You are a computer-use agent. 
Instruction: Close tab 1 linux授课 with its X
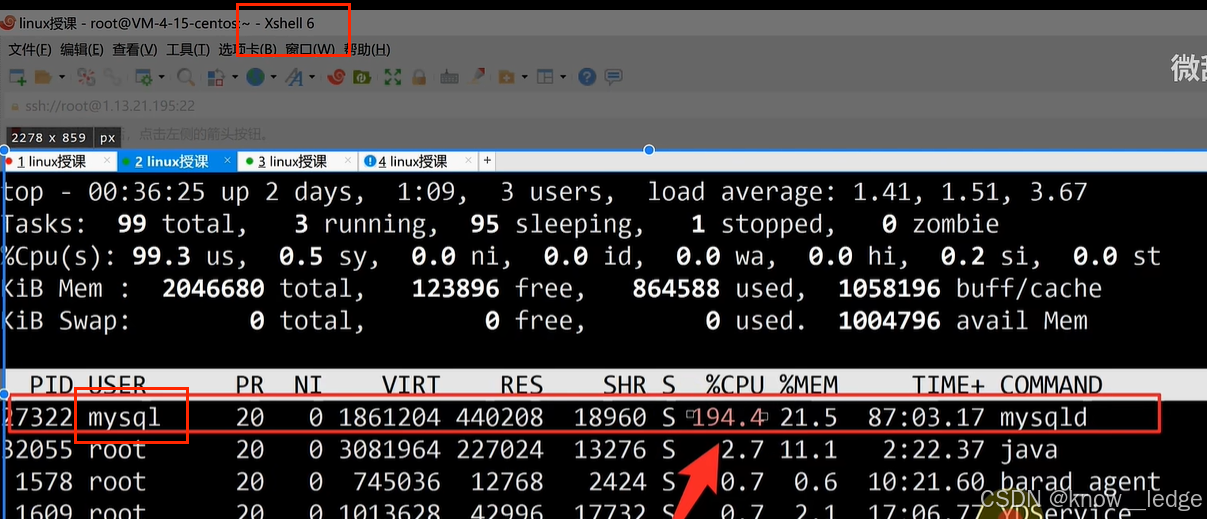pos(108,161)
